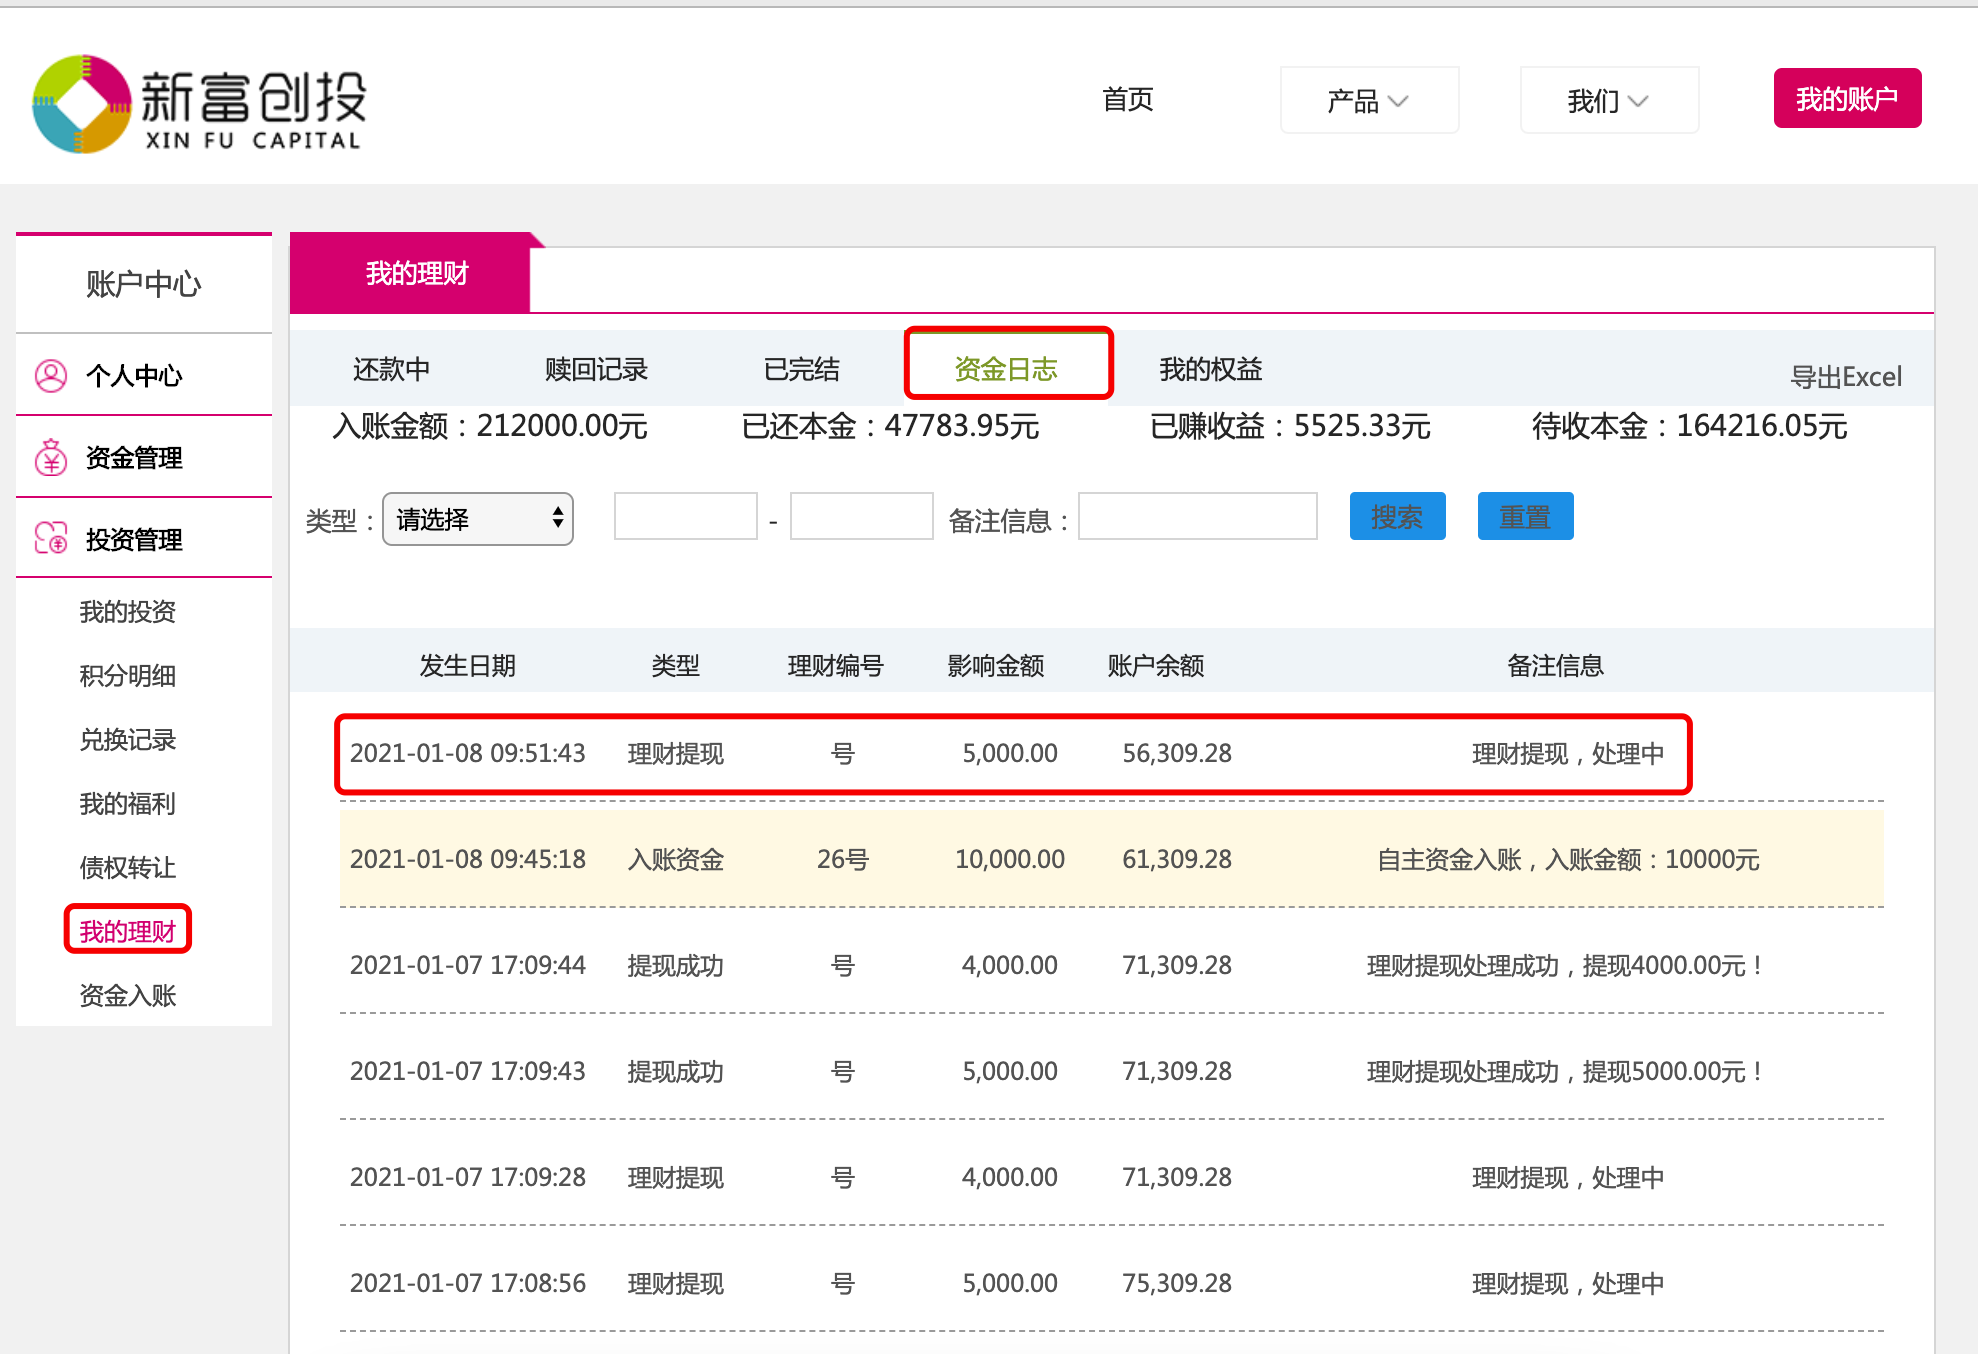
Task: Open the 首页 home link
Action: (x=1128, y=100)
